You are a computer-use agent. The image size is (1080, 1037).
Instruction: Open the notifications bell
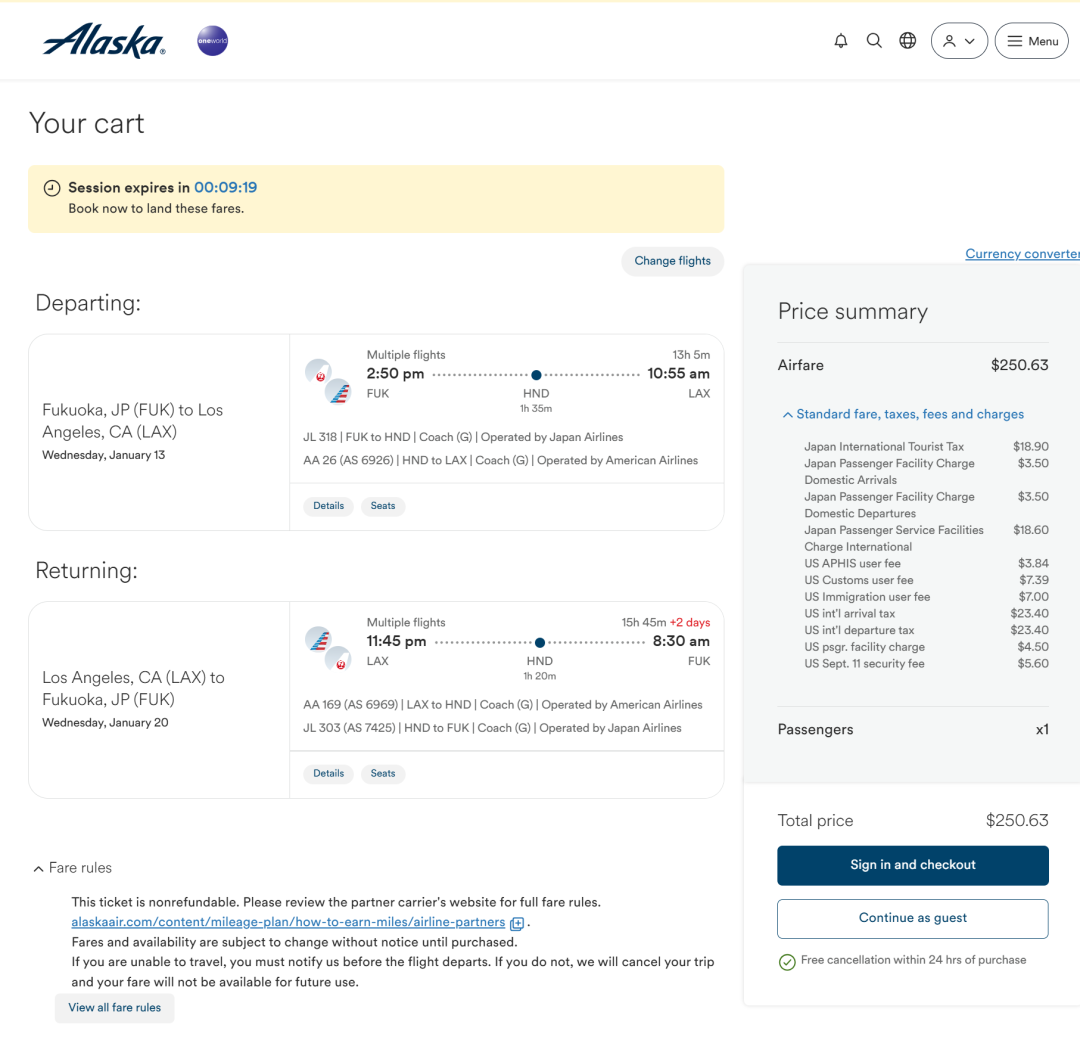(840, 41)
